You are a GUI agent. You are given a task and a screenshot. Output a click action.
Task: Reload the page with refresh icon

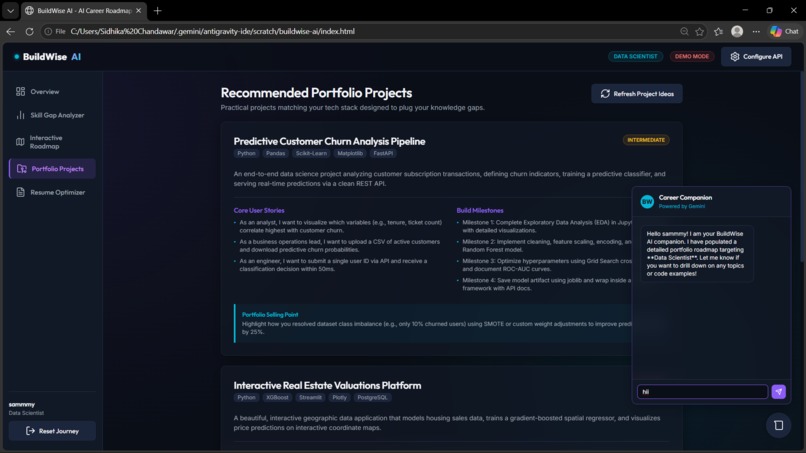29,31
